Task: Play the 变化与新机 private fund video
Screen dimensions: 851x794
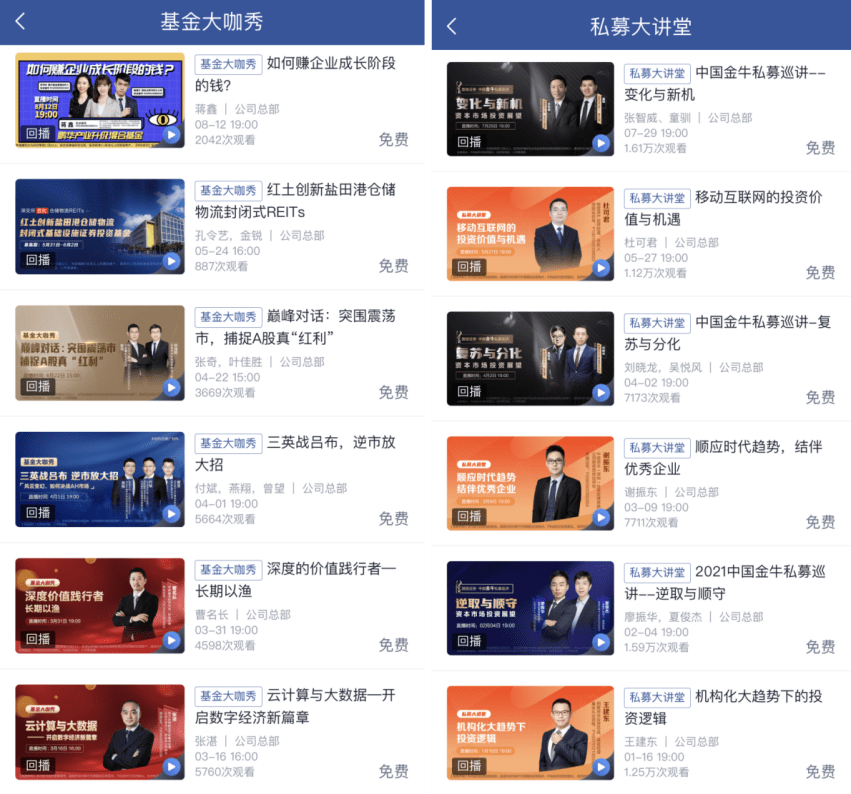Action: (601, 143)
